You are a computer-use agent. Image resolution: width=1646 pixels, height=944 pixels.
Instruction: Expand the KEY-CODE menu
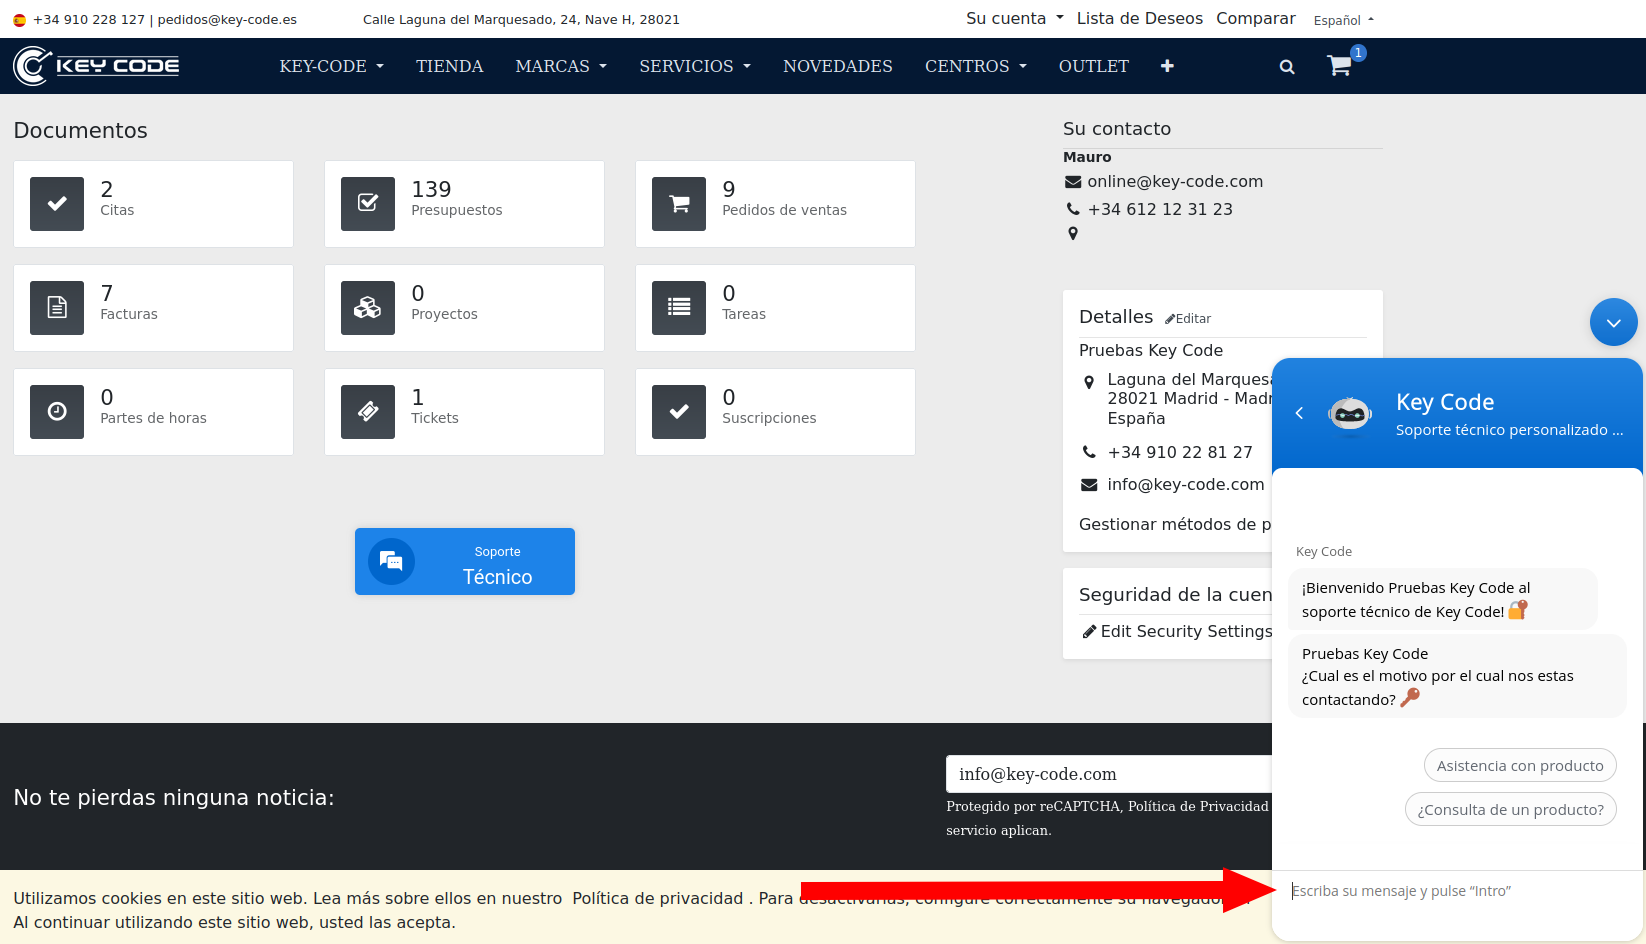click(x=331, y=66)
